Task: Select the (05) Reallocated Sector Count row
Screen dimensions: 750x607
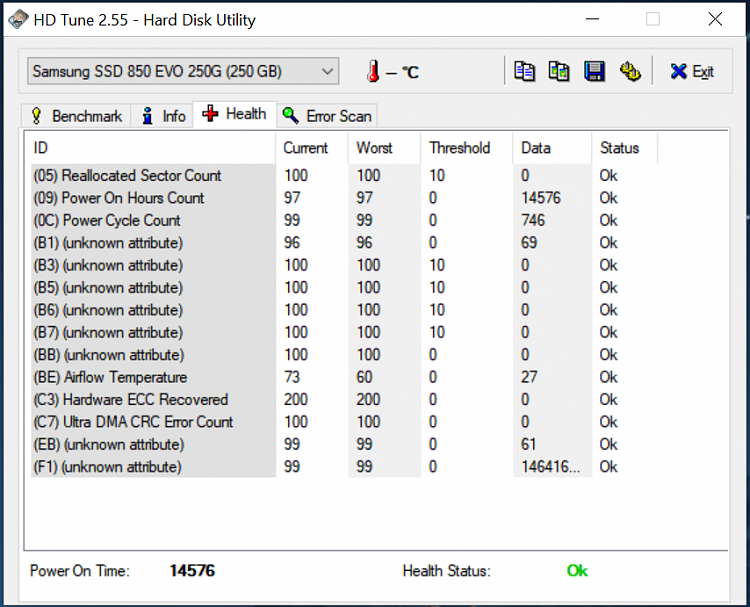Action: tap(344, 176)
